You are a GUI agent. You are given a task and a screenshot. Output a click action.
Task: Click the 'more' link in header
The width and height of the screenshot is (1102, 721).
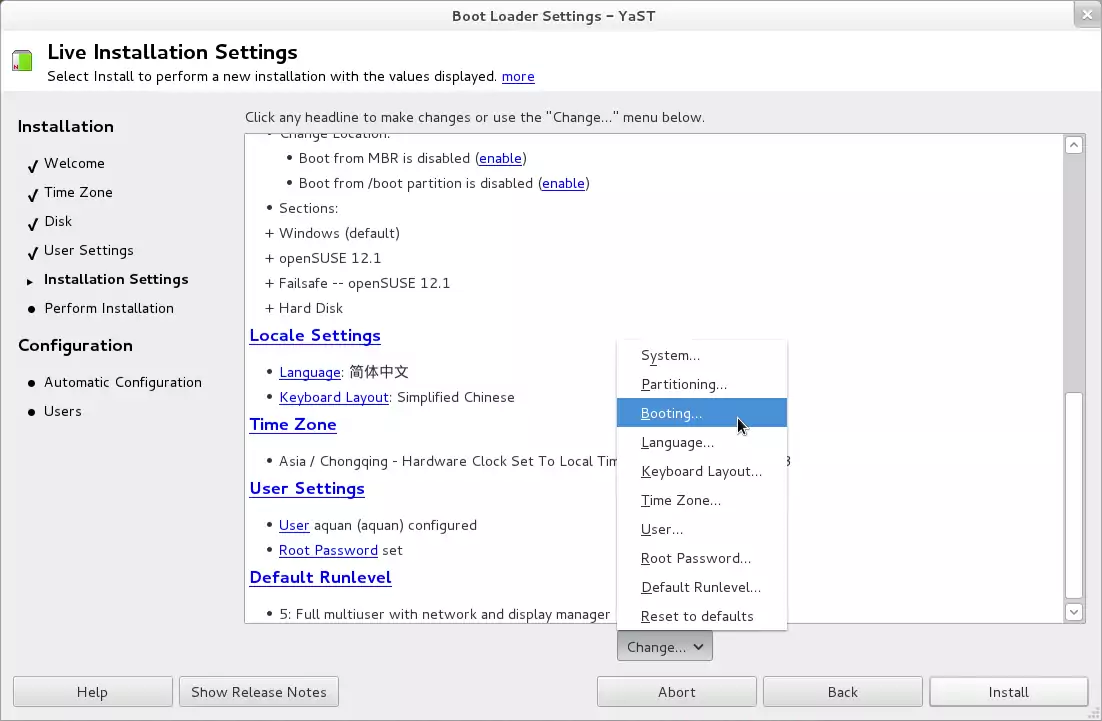coord(518,76)
